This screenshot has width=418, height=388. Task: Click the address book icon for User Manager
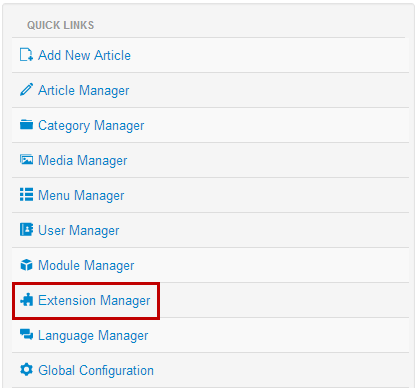pos(26,230)
